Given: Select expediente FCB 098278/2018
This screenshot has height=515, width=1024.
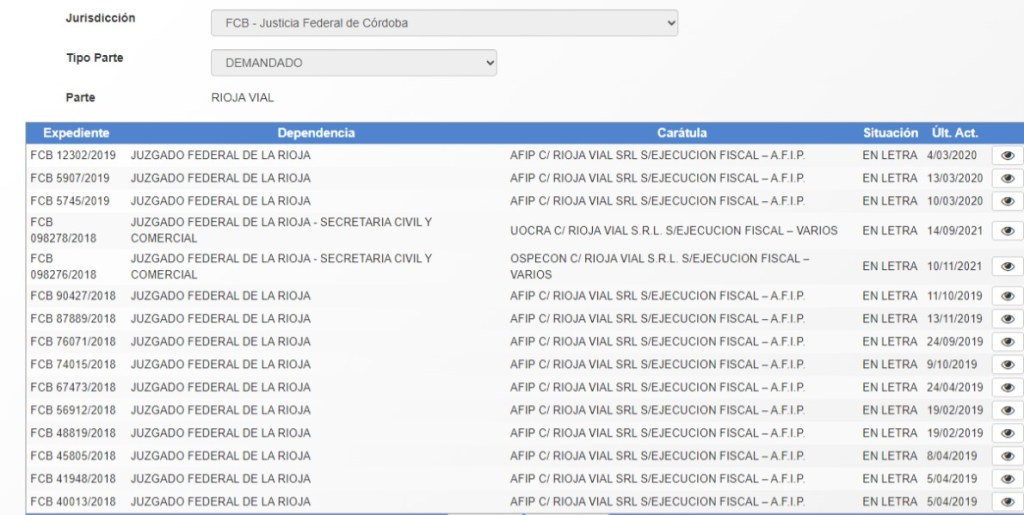Looking at the screenshot, I should pos(63,230).
